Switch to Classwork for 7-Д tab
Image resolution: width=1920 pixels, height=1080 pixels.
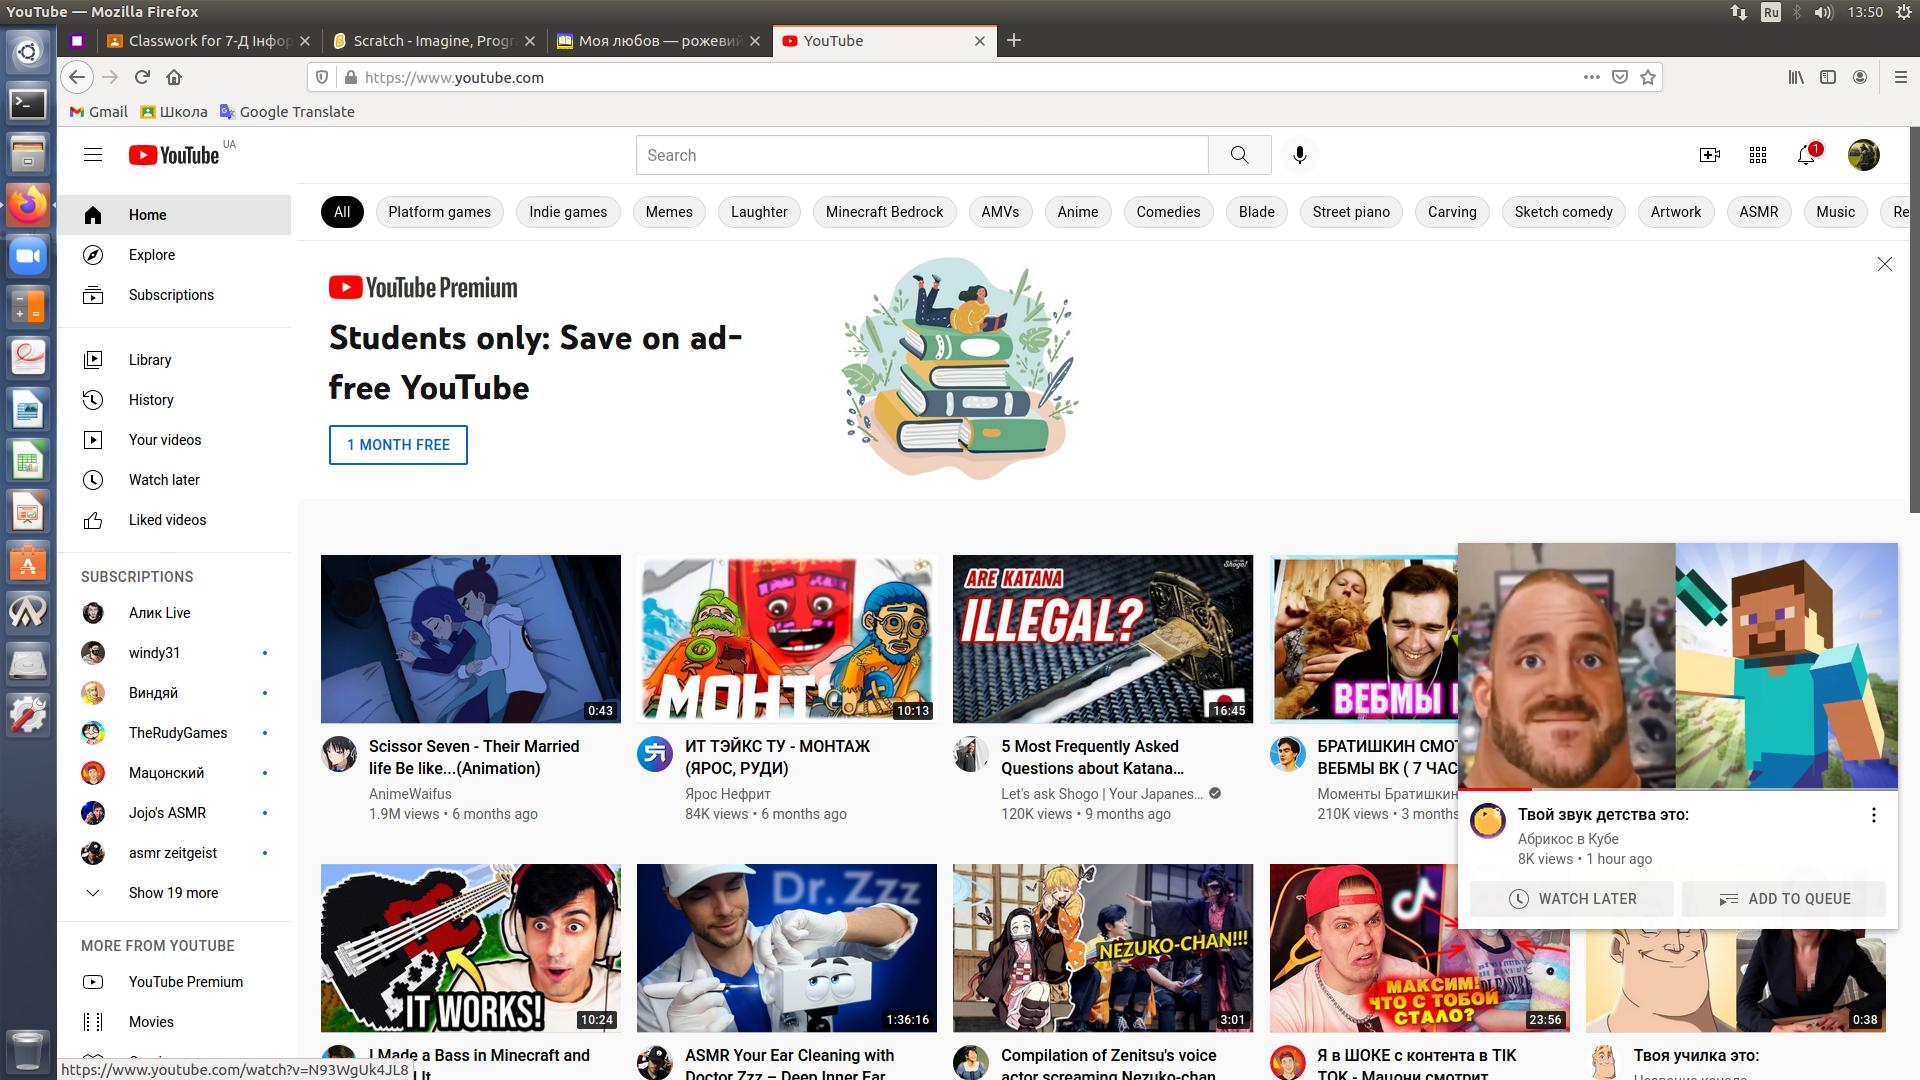pos(209,41)
